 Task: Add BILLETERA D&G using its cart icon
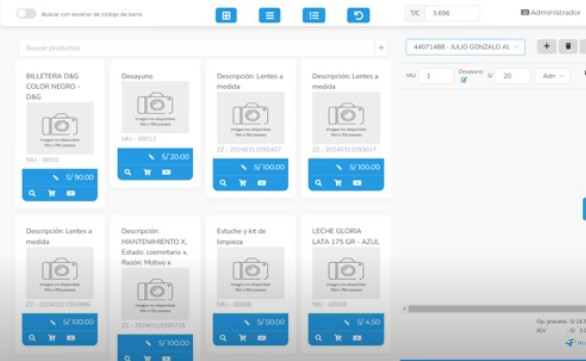pos(52,193)
